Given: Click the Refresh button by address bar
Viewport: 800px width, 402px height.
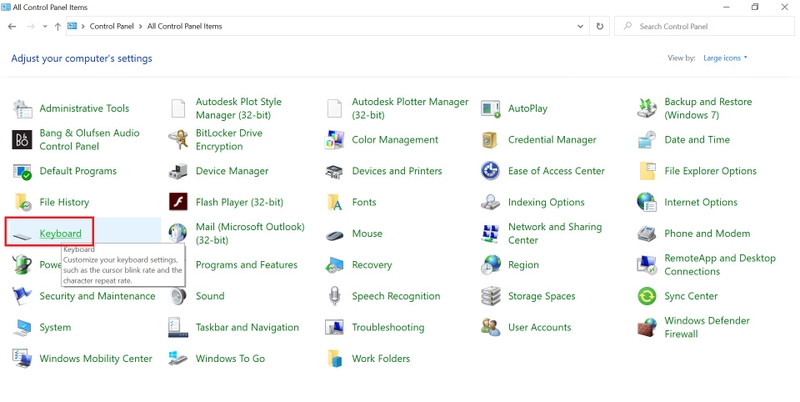Looking at the screenshot, I should [599, 27].
